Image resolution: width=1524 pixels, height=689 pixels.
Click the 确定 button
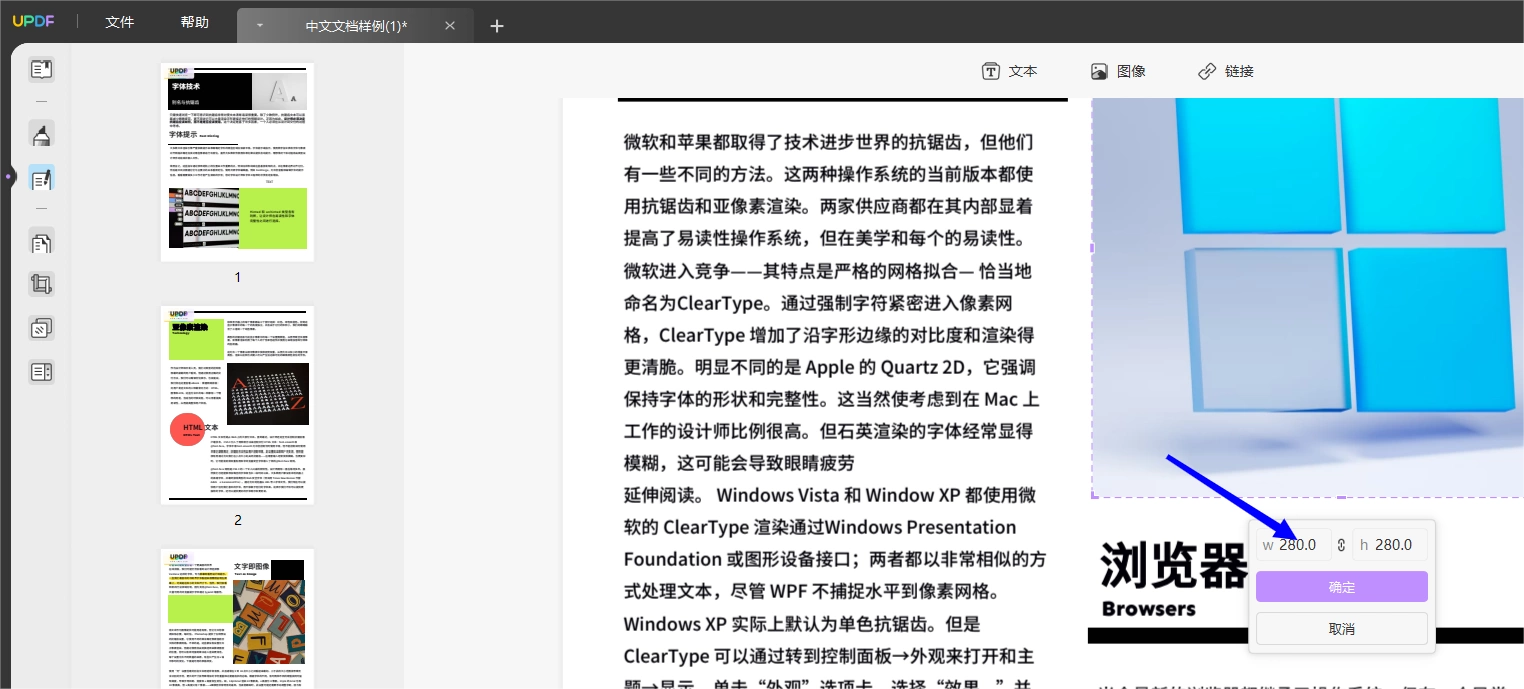coord(1341,587)
